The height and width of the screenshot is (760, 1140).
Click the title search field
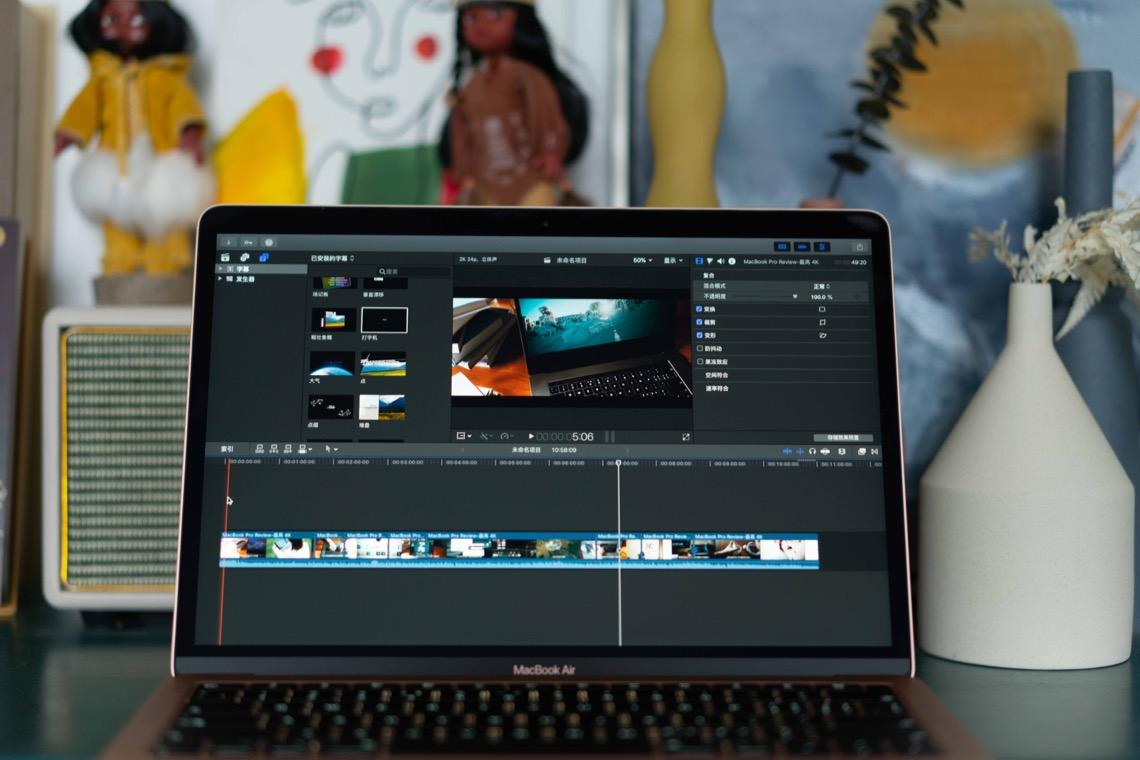(x=412, y=271)
